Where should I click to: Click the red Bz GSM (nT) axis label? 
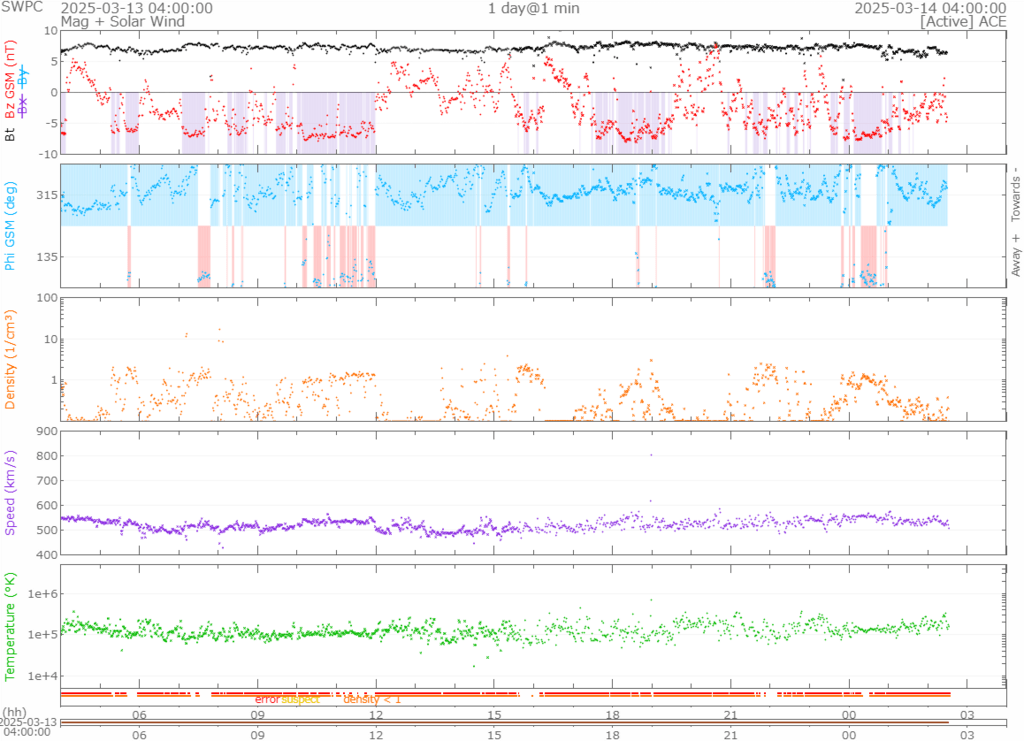coord(10,80)
